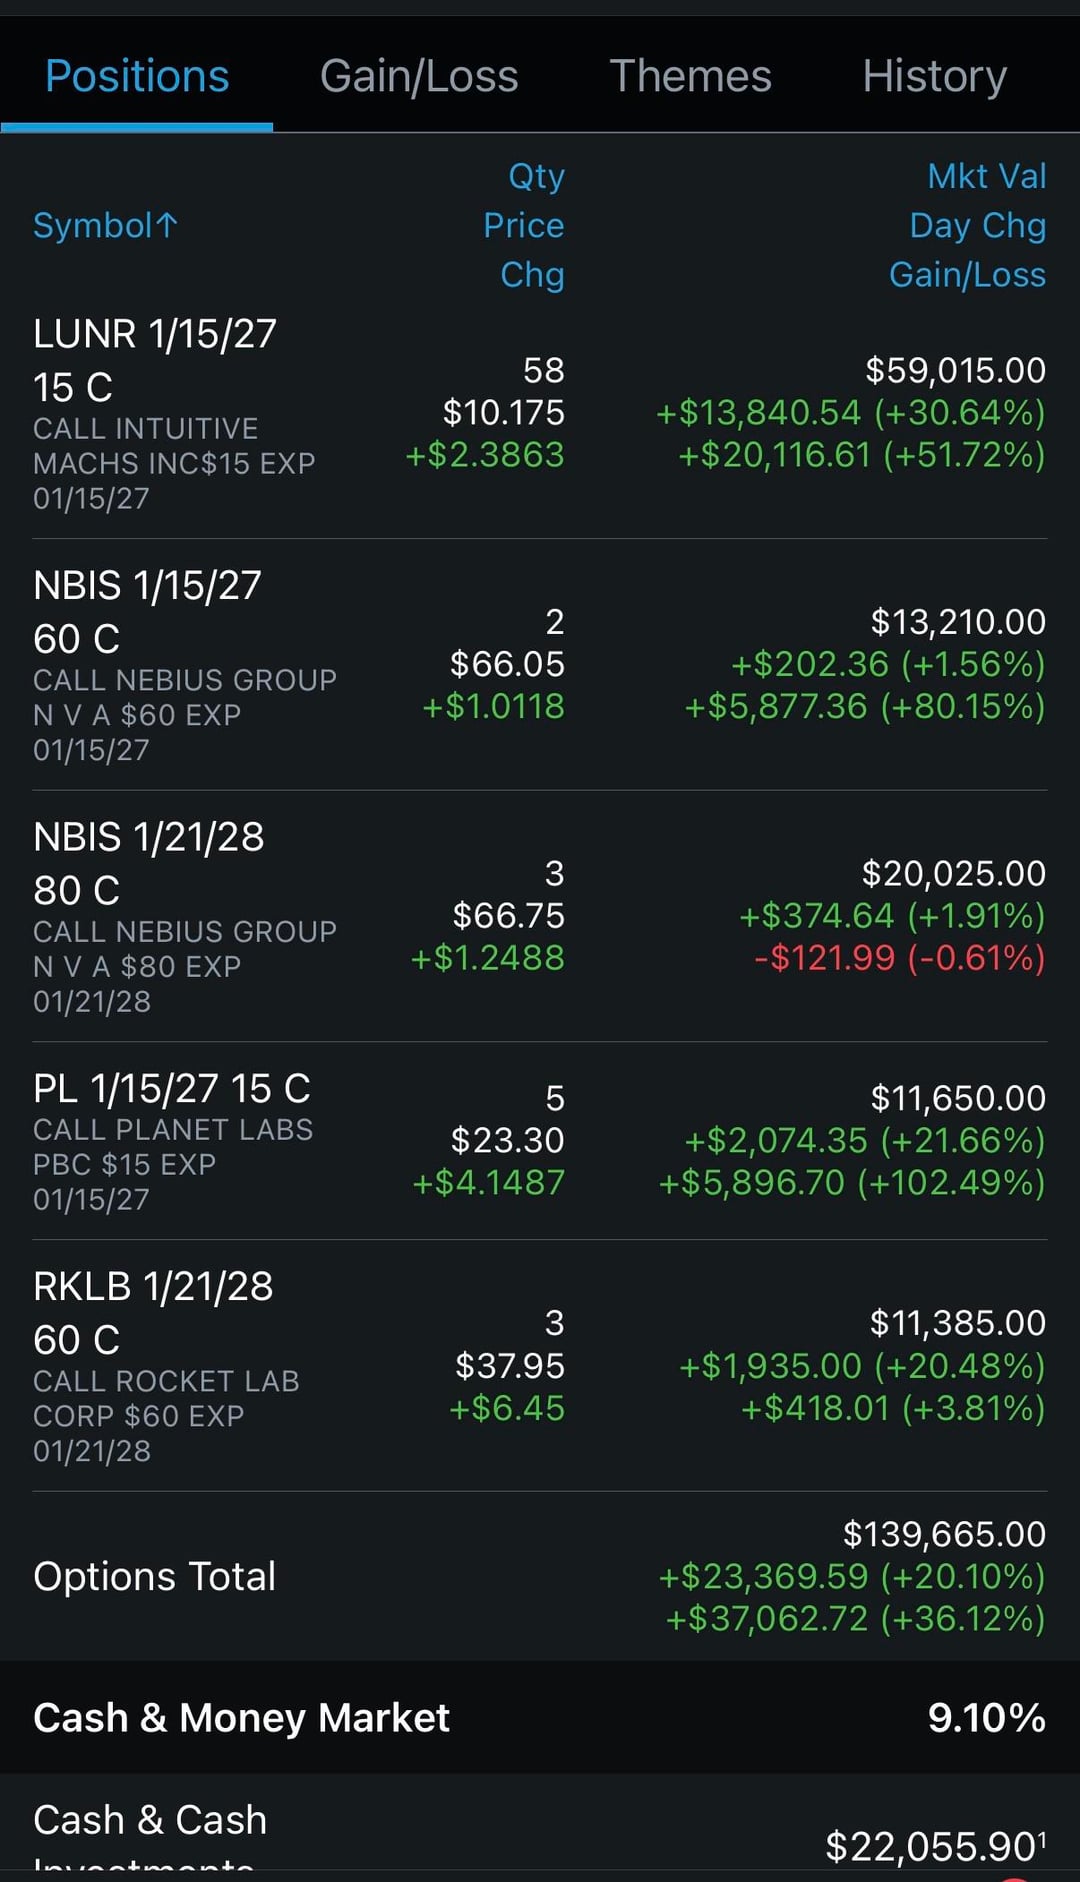Sort by Mkt Val header

[x=986, y=176]
